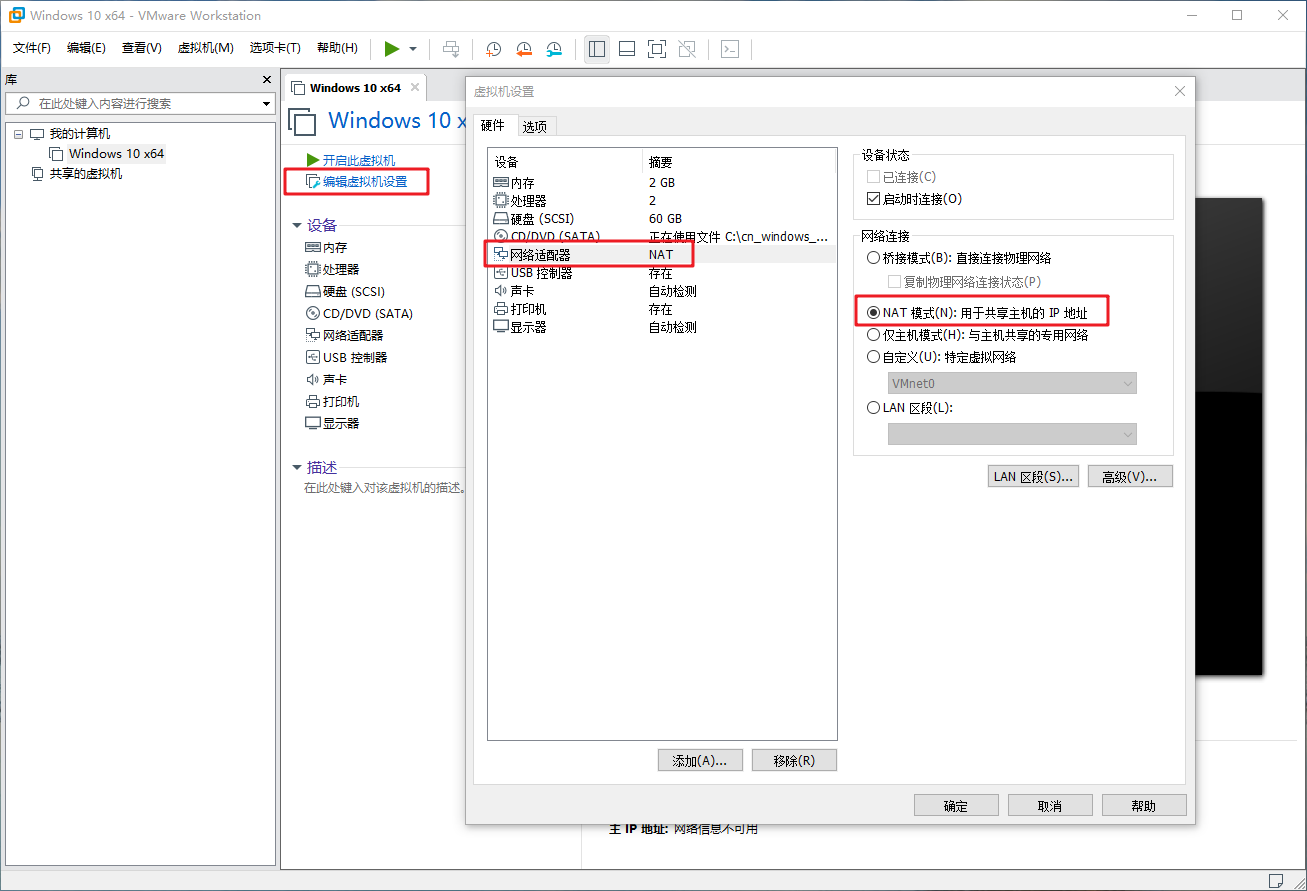Click 移除(R) button

pos(794,761)
